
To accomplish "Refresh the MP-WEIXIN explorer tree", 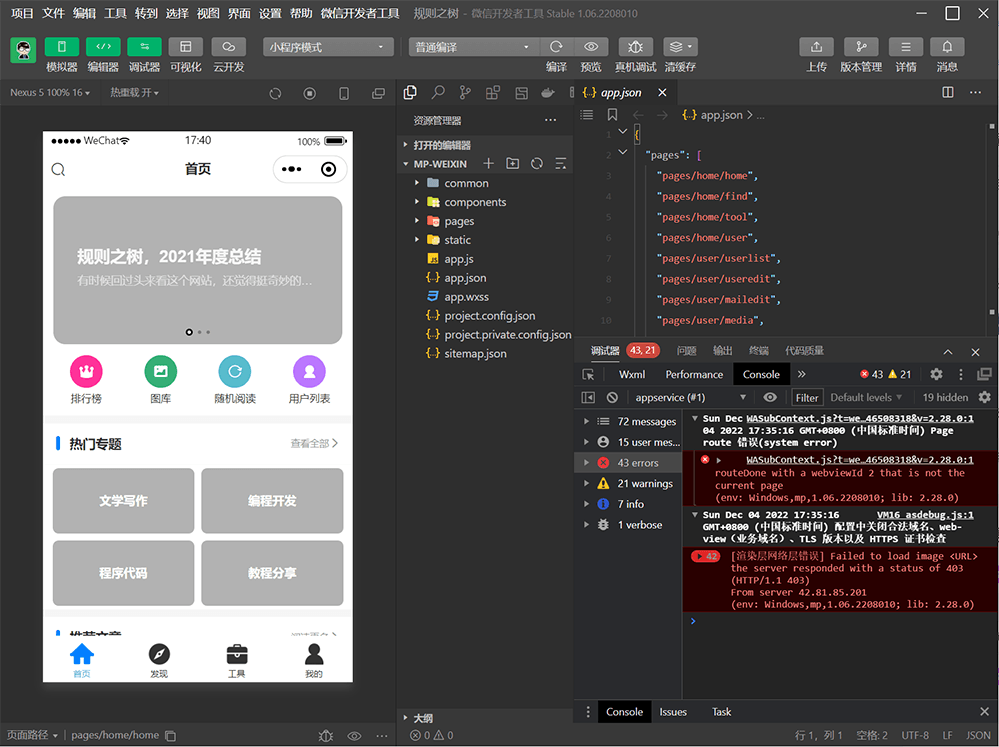I will pos(537,163).
